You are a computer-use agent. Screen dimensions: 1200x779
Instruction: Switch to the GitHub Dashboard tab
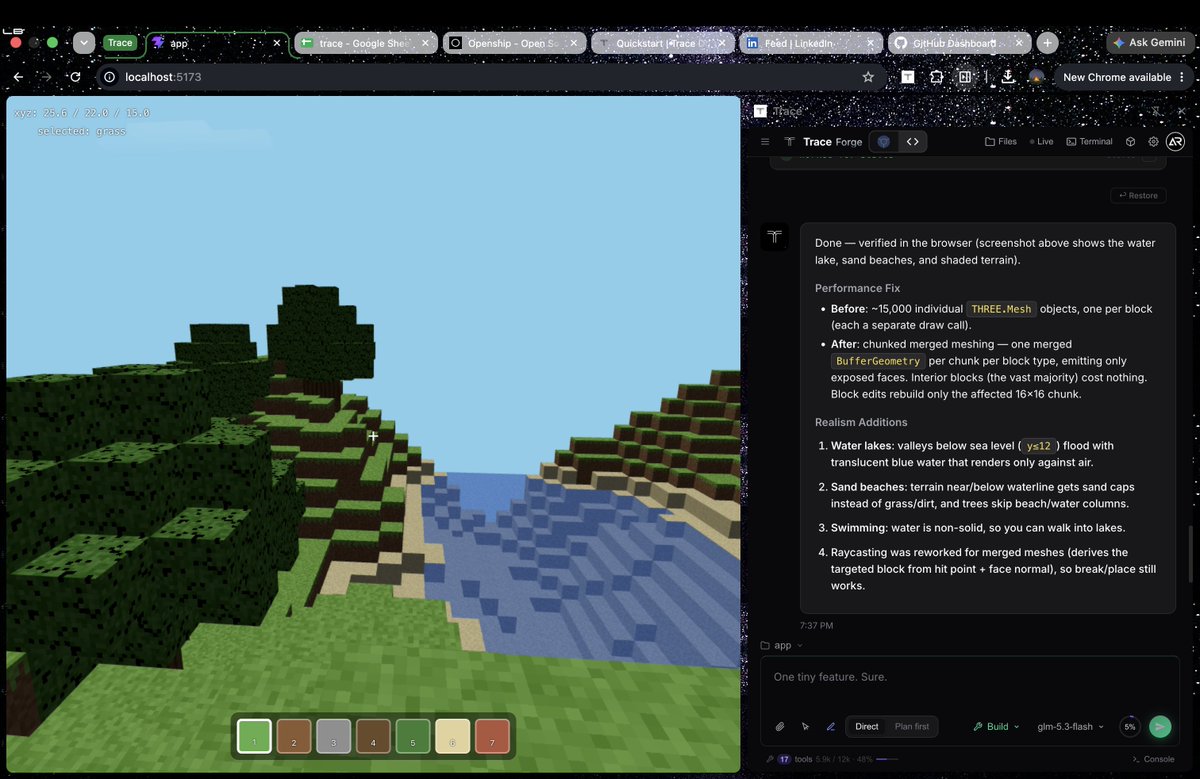tap(958, 43)
